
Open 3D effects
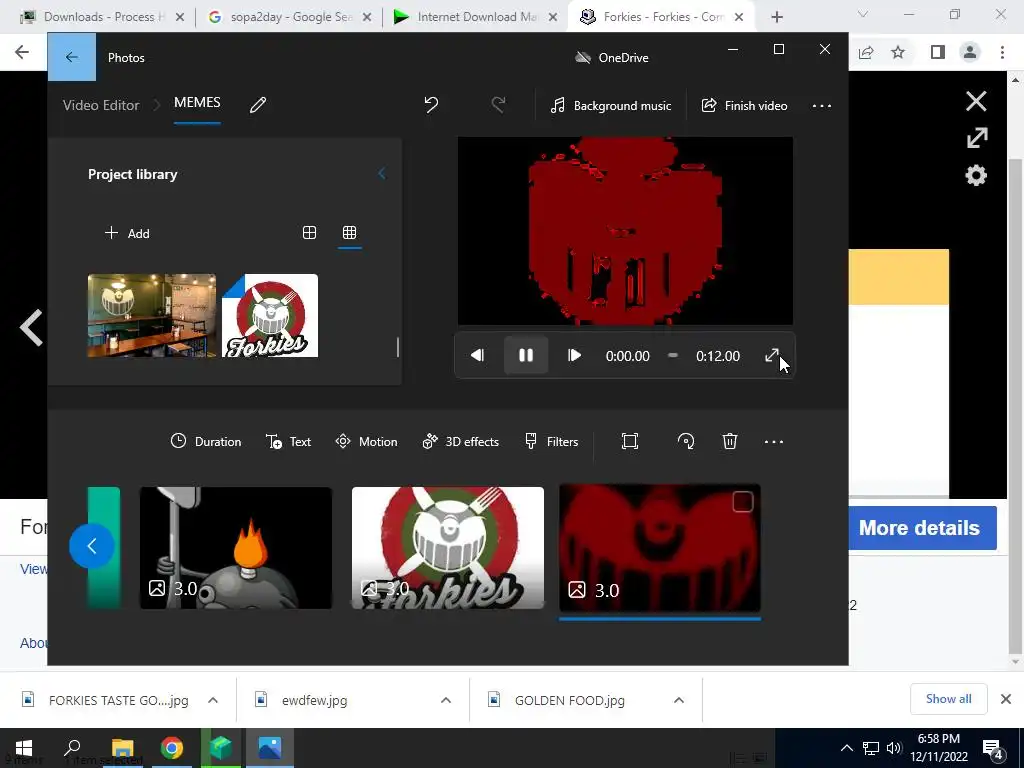coord(460,441)
